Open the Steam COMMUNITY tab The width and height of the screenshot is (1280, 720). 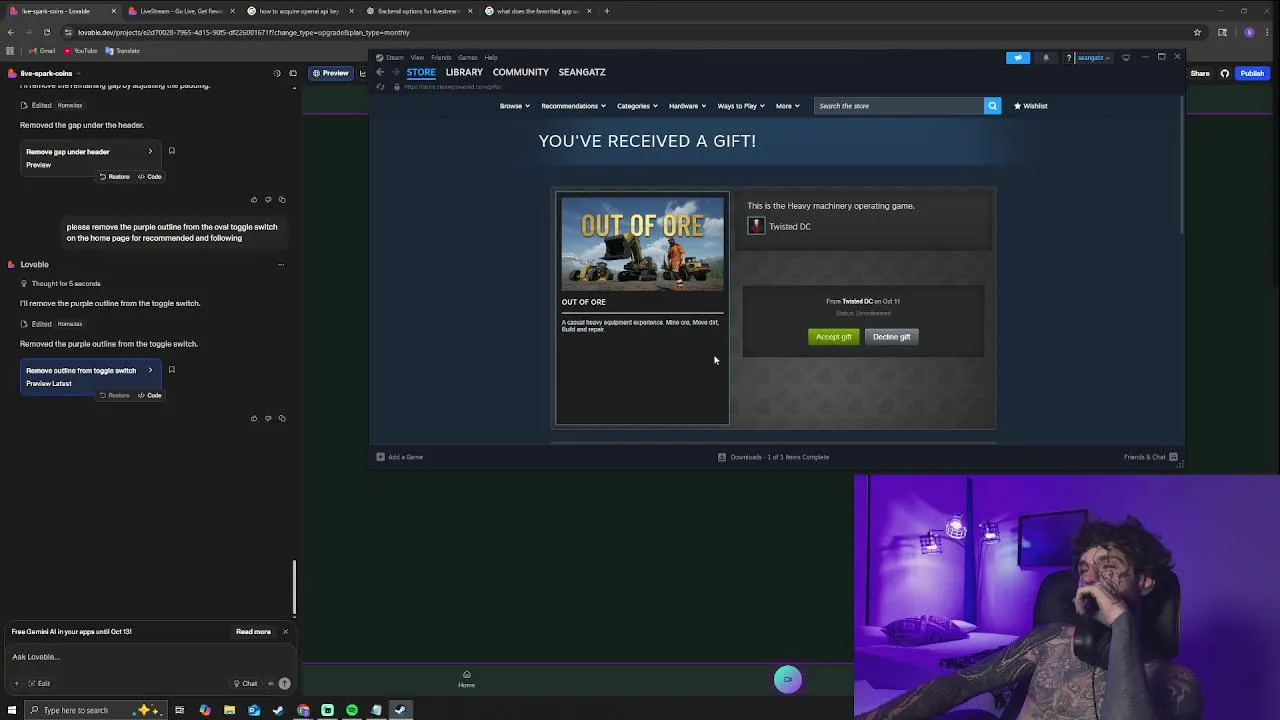pyautogui.click(x=520, y=72)
